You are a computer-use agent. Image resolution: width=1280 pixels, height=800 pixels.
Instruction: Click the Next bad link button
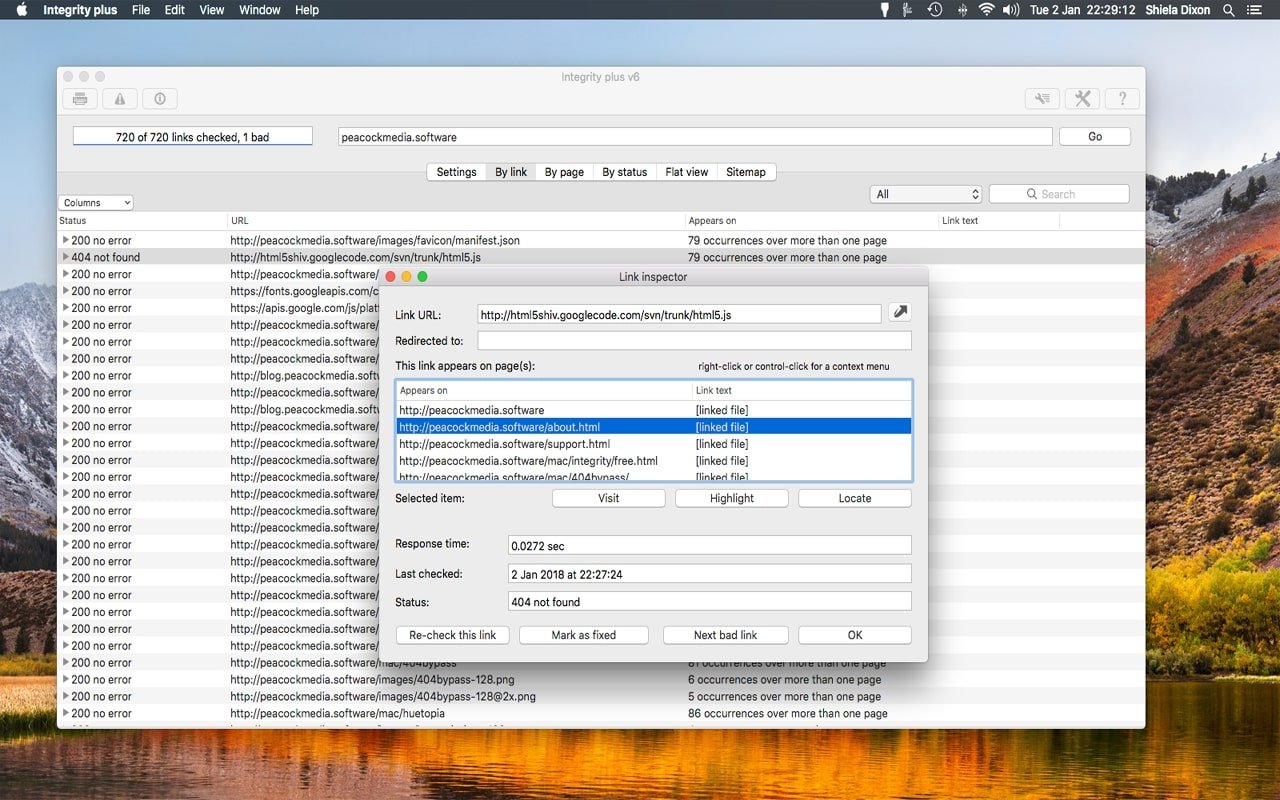pos(725,635)
